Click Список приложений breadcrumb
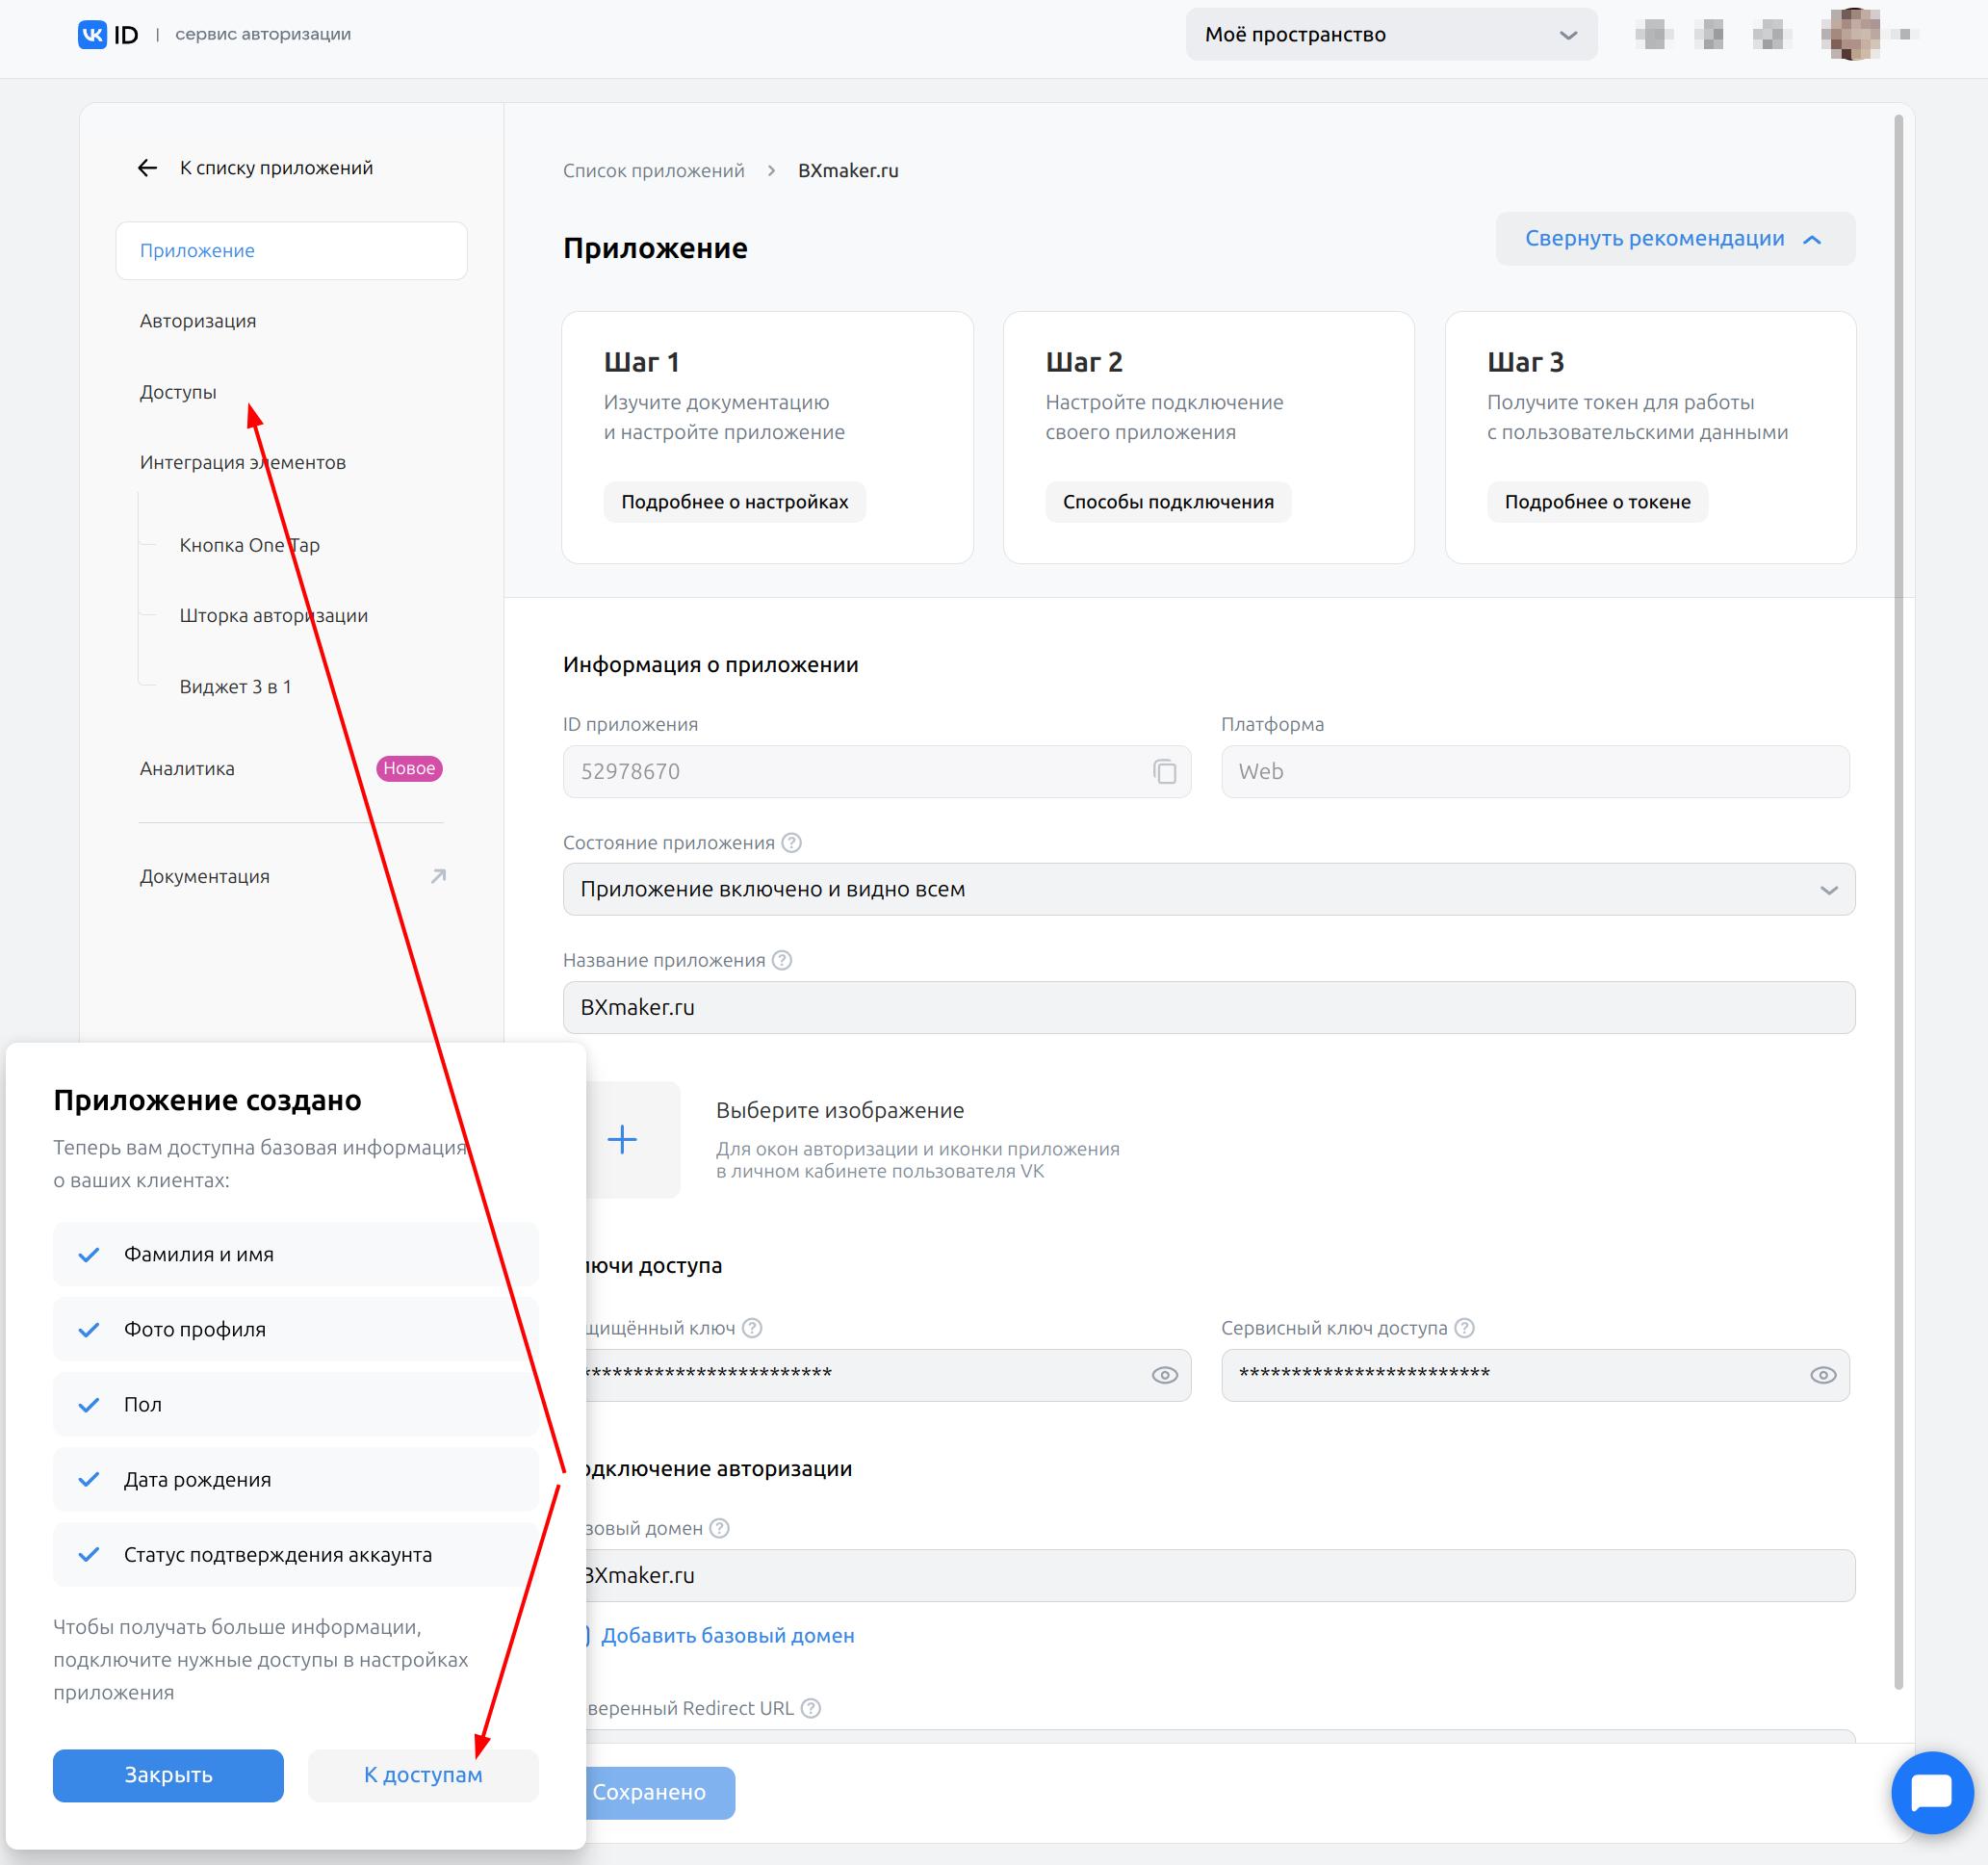Screen dimensions: 1988x1865 tap(654, 171)
